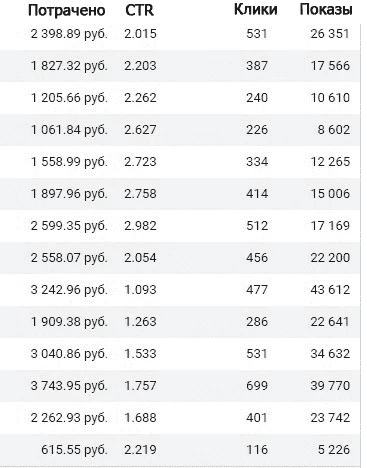Click the 699 clicks cell

257,386
